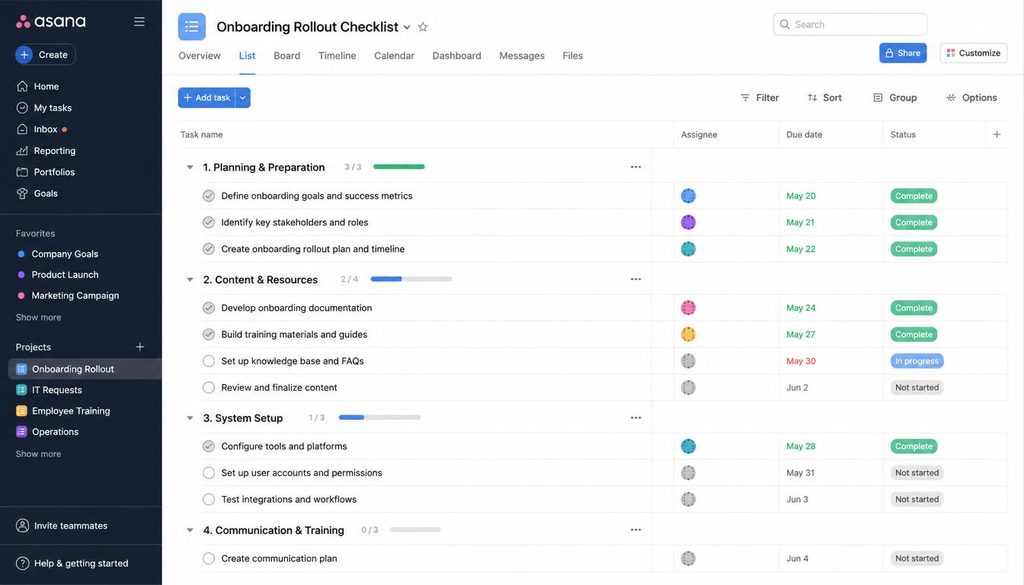This screenshot has height=585, width=1024.
Task: Click the In progress status pill
Action: click(x=917, y=361)
